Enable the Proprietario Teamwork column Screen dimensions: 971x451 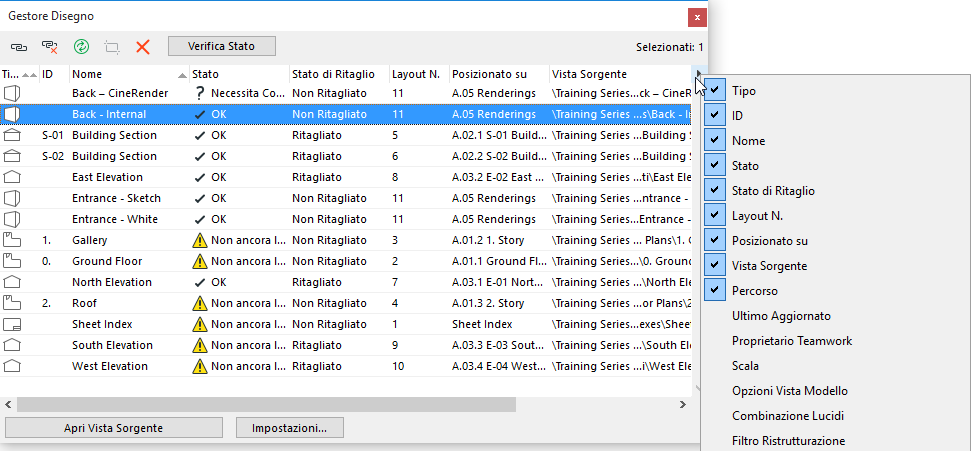(791, 341)
